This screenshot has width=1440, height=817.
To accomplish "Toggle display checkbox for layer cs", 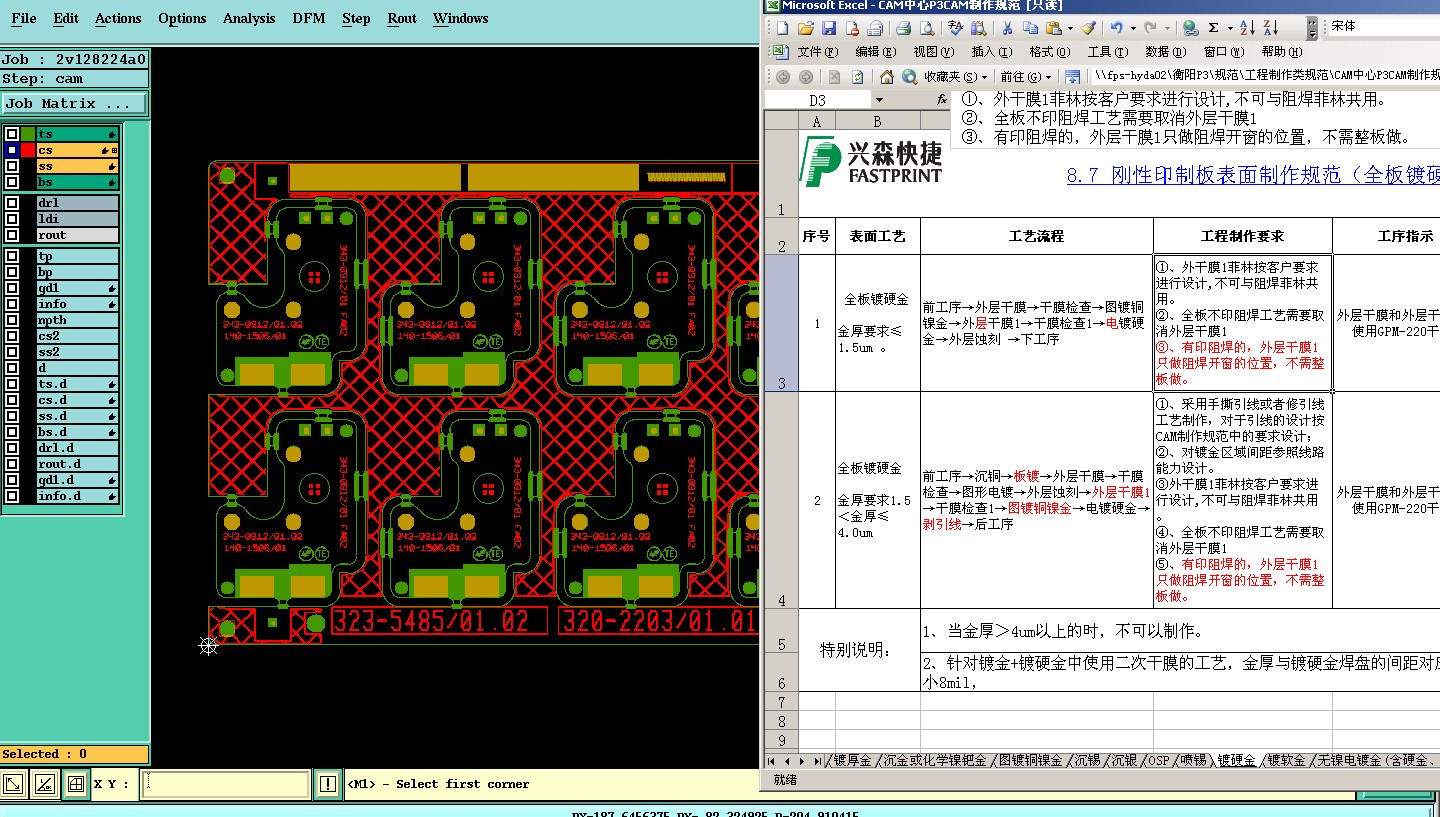I will 12,150.
